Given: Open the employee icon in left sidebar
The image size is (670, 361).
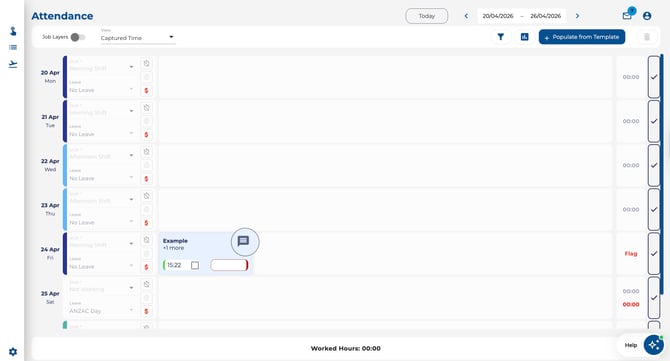Looking at the screenshot, I should point(13,31).
